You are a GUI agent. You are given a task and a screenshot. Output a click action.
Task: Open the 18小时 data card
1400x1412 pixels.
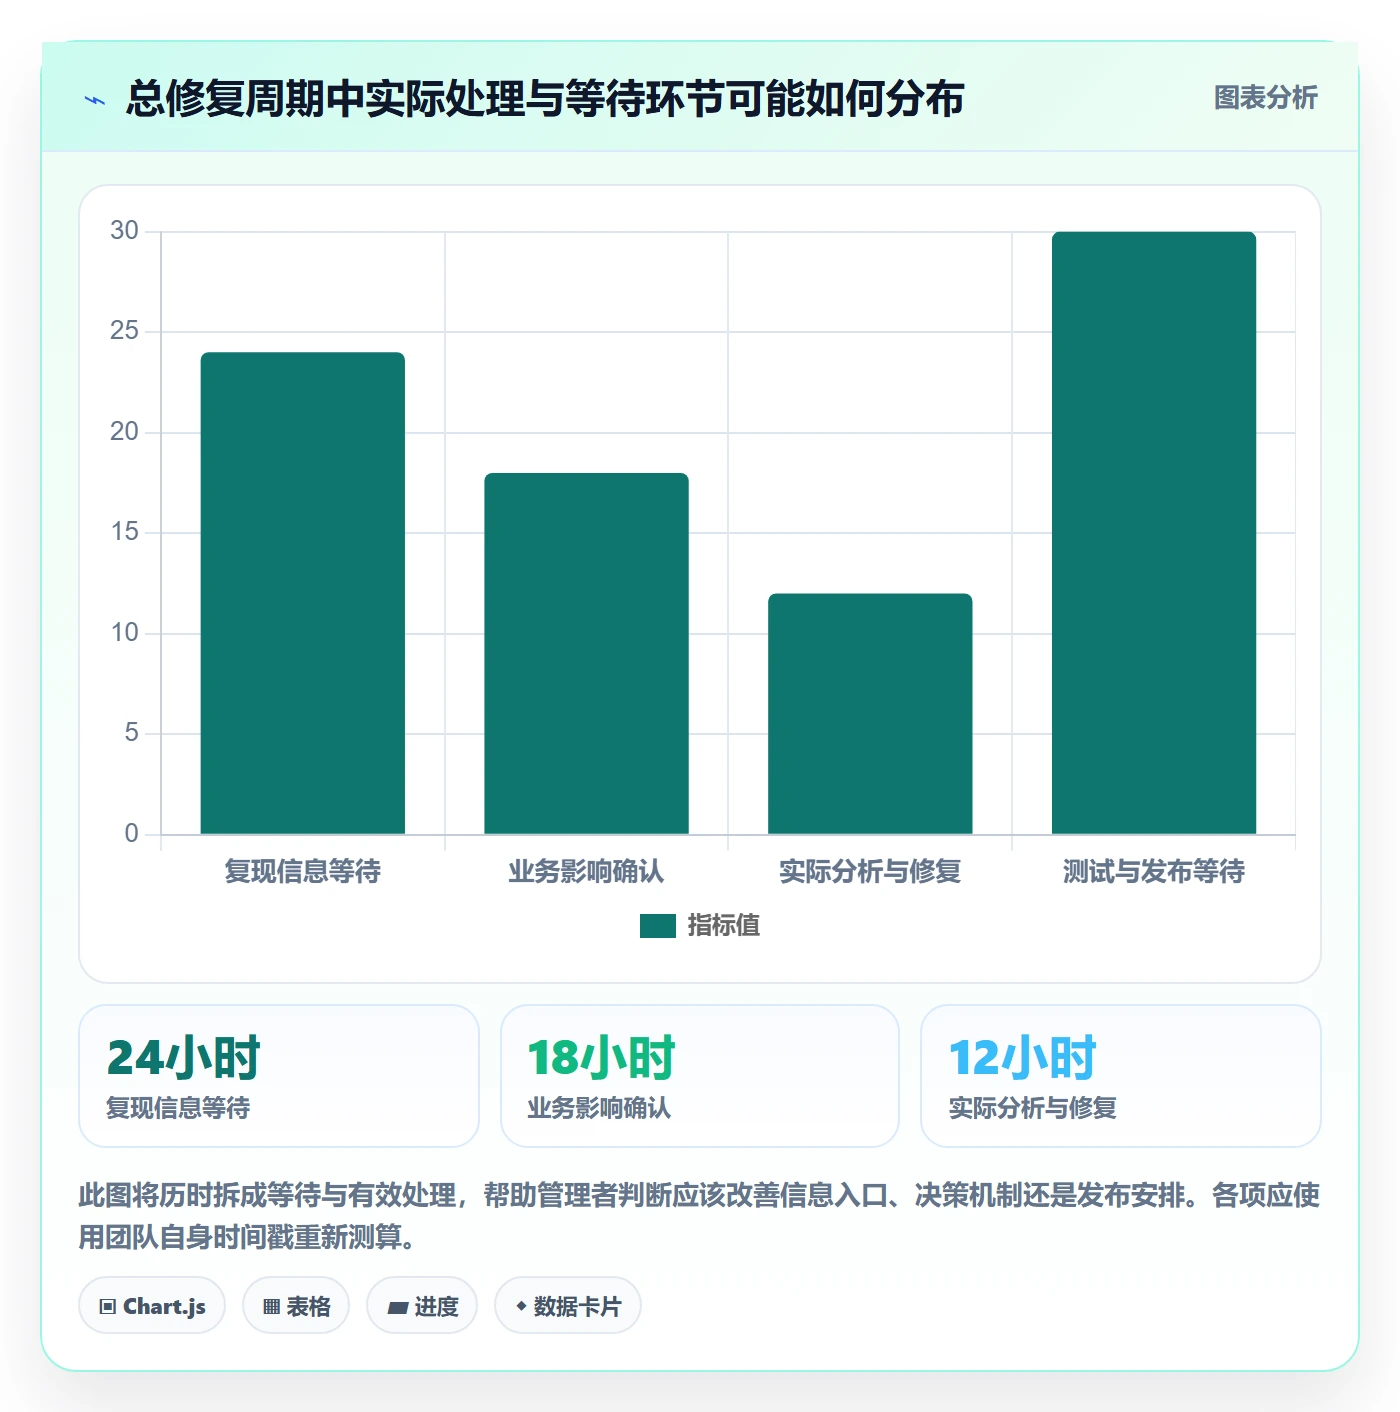click(x=700, y=1076)
